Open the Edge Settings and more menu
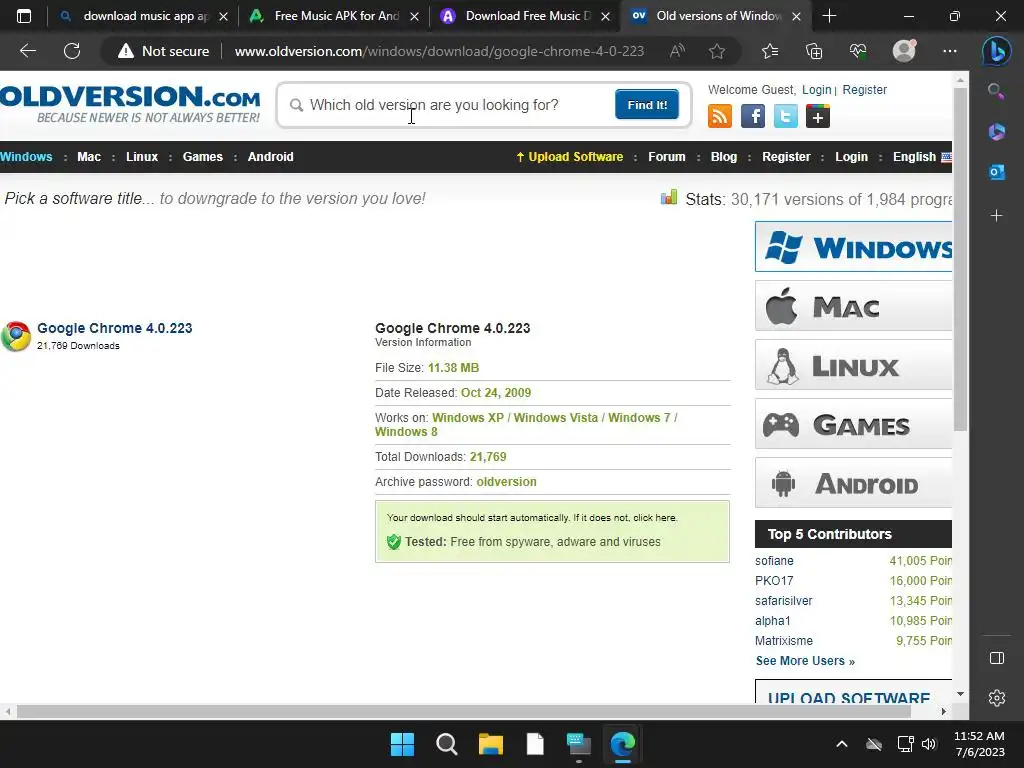 pyautogui.click(x=950, y=51)
